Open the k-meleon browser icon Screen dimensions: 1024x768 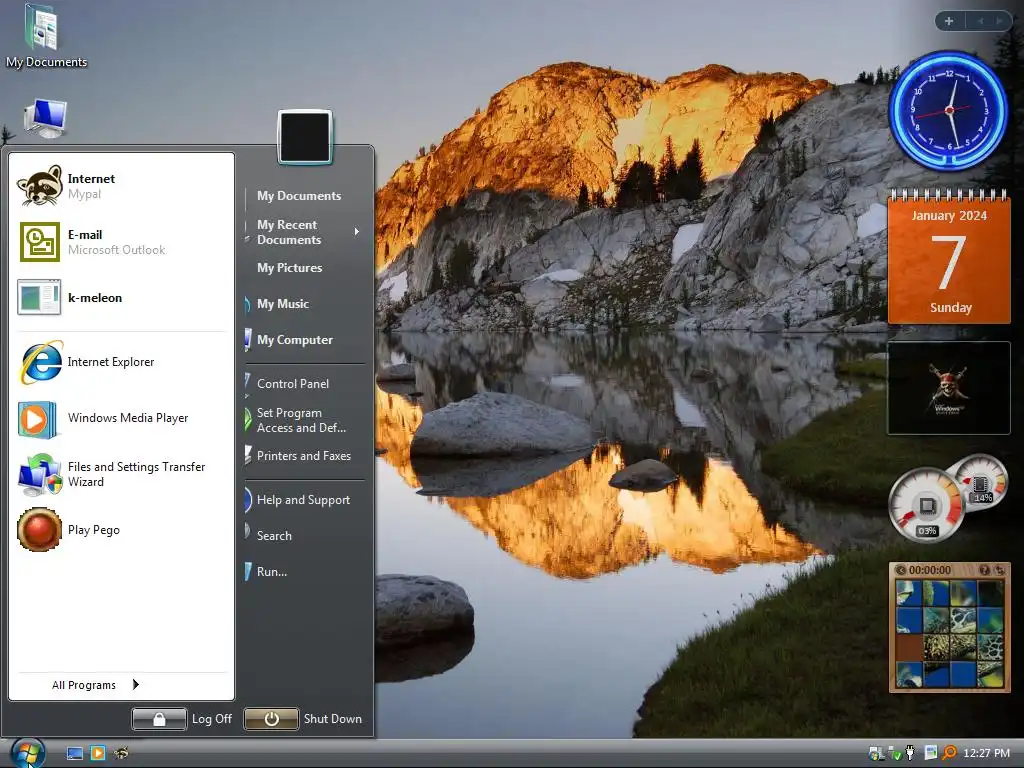pos(39,298)
